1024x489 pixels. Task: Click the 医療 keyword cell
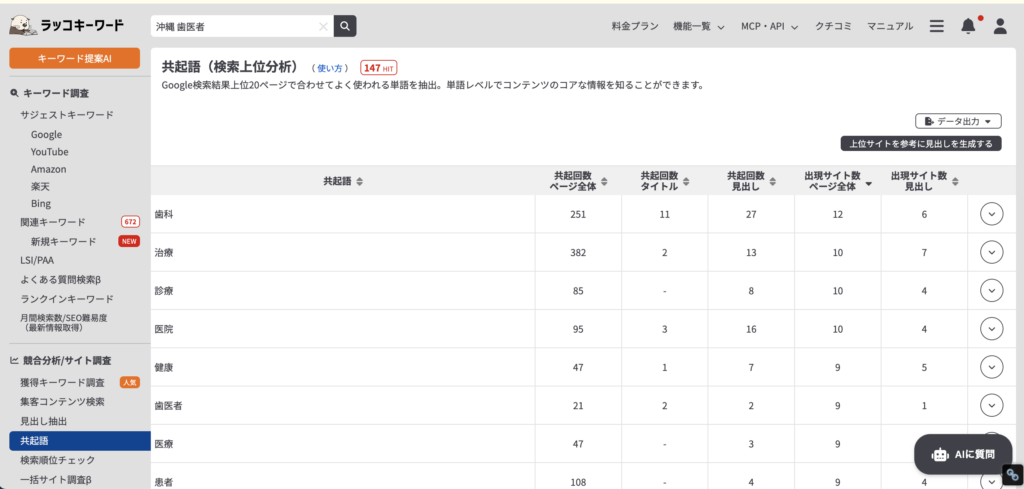click(343, 444)
